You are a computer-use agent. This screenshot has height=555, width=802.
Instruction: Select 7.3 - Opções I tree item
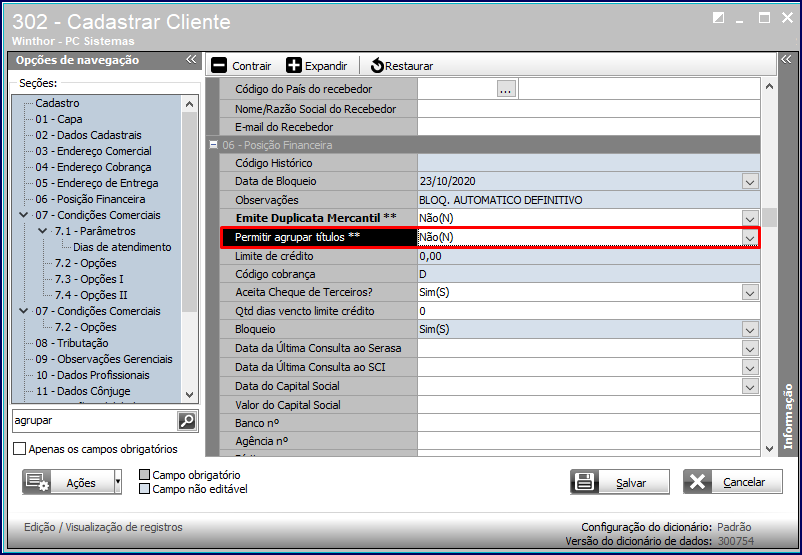pos(89,279)
